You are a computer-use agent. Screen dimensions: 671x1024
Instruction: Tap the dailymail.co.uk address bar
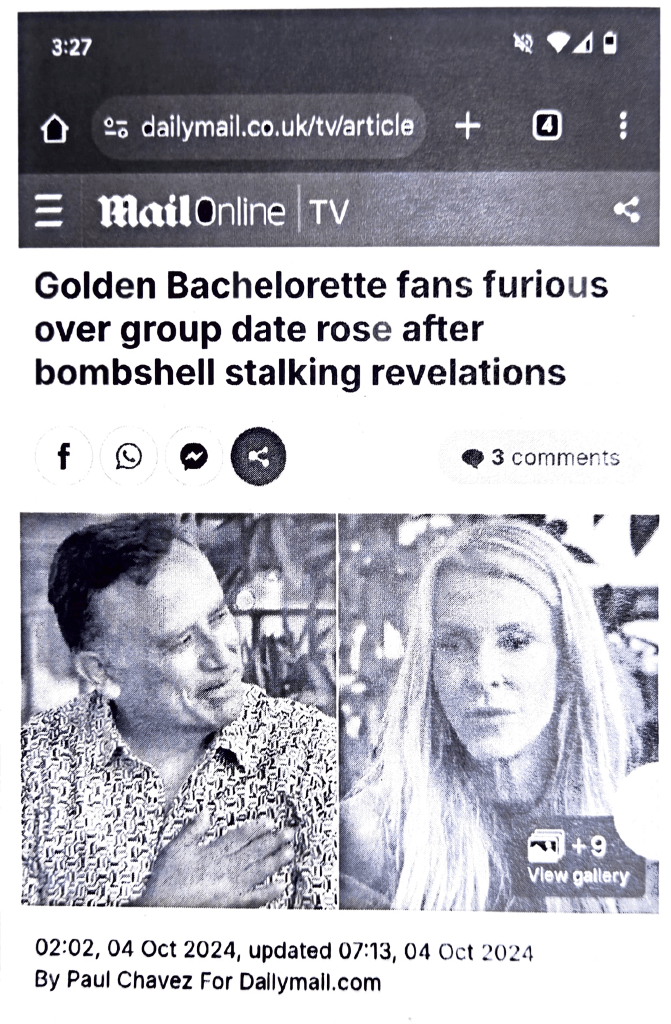click(260, 126)
